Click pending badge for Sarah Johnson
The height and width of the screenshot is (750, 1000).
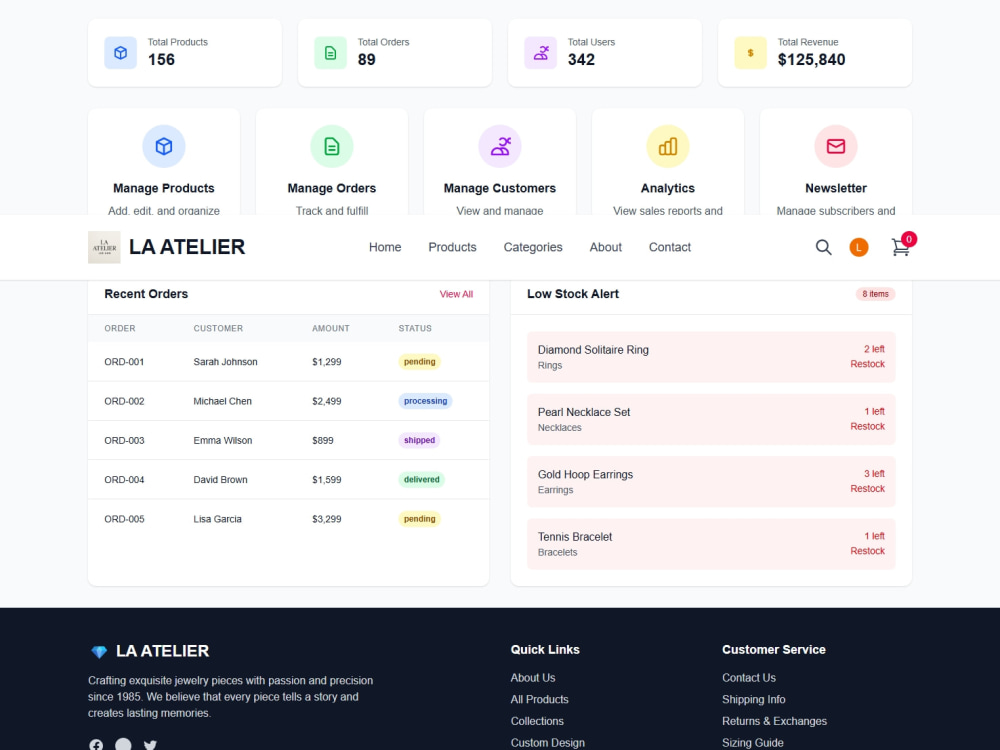point(420,362)
